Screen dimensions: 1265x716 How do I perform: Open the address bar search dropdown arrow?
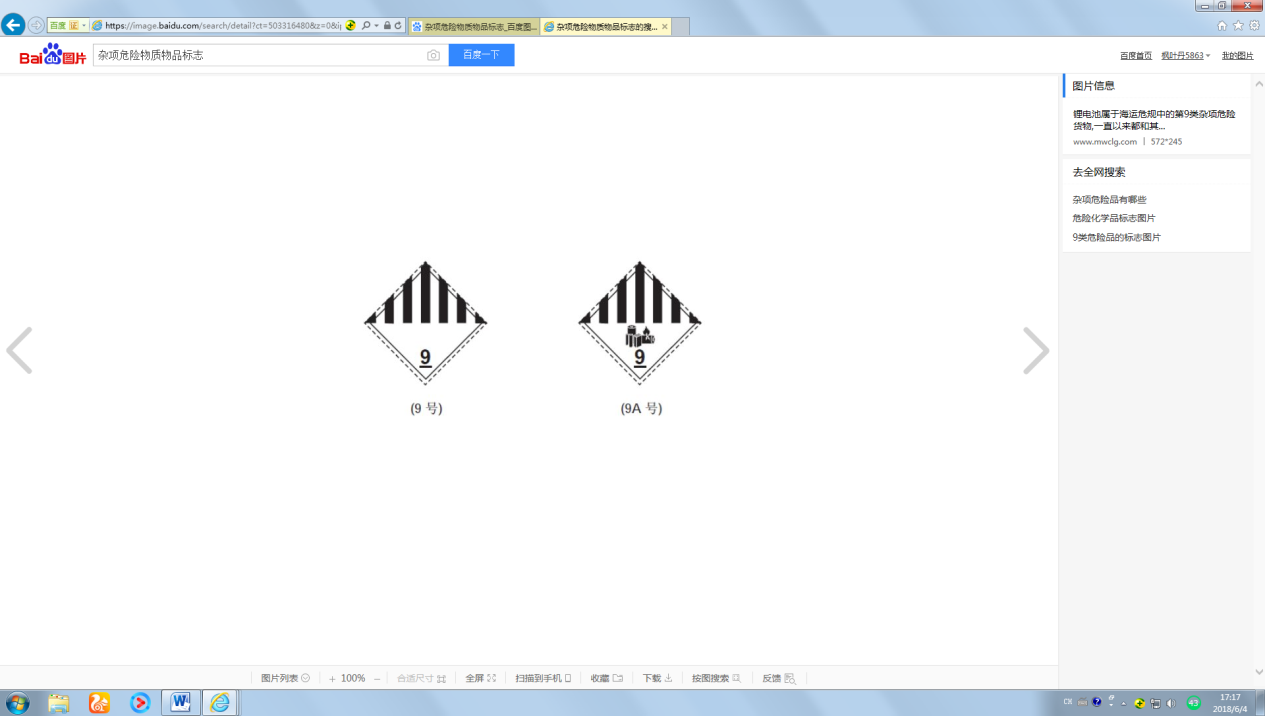click(x=376, y=25)
